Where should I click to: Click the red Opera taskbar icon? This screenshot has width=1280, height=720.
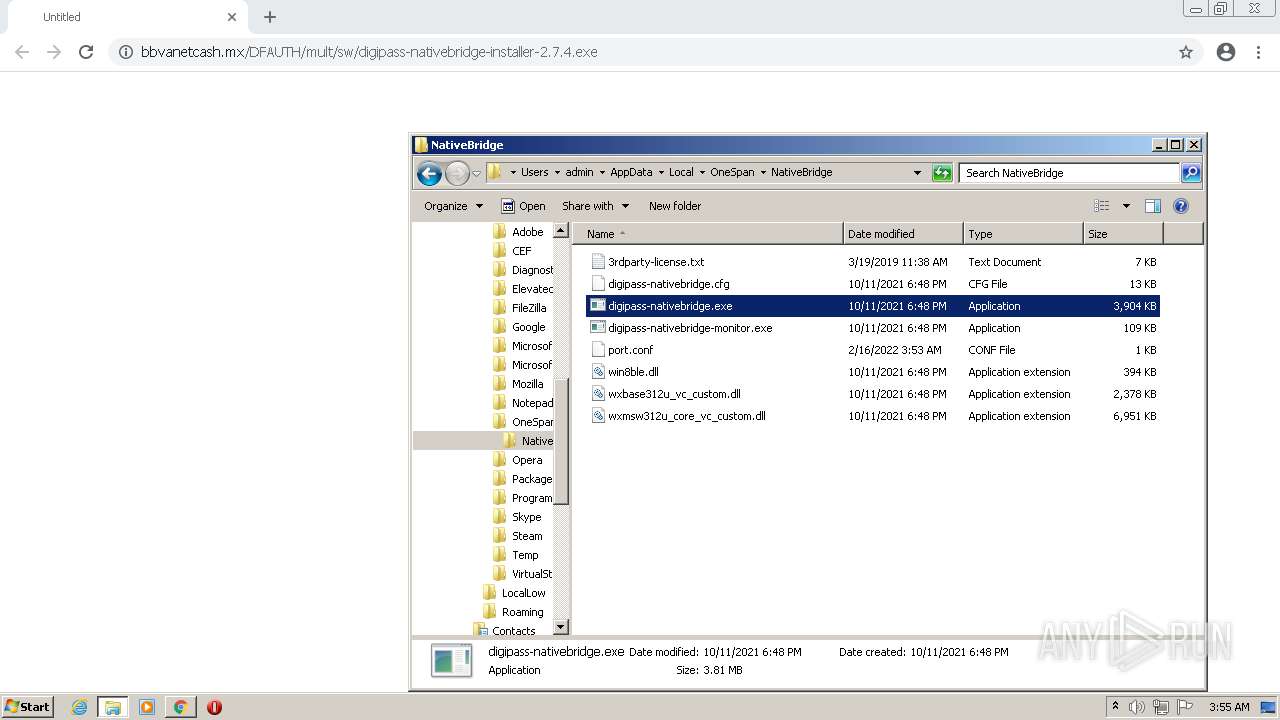coord(214,707)
